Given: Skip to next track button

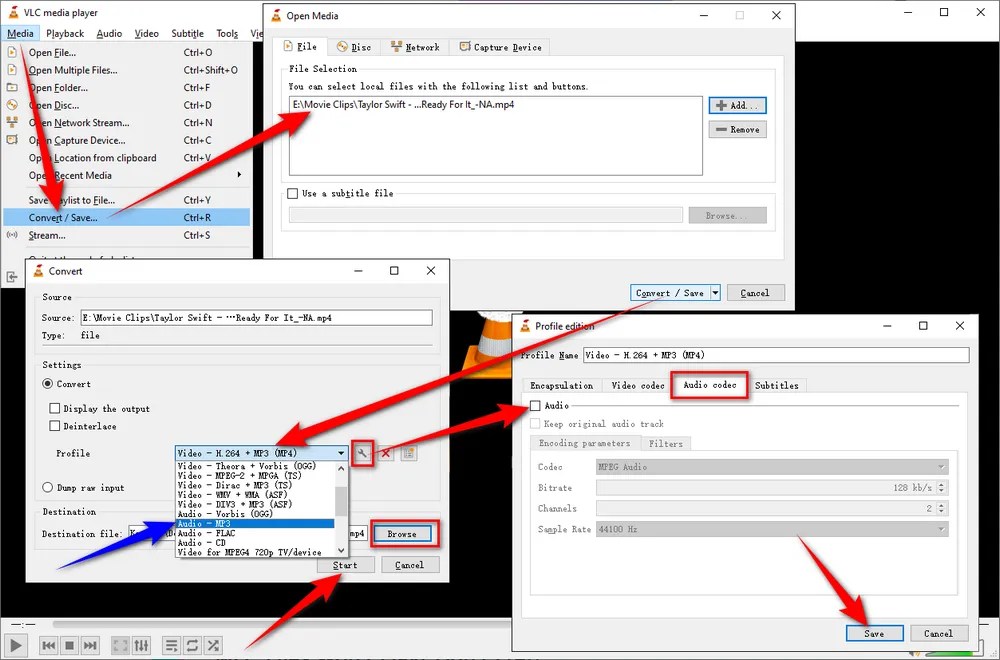Looking at the screenshot, I should tap(91, 645).
